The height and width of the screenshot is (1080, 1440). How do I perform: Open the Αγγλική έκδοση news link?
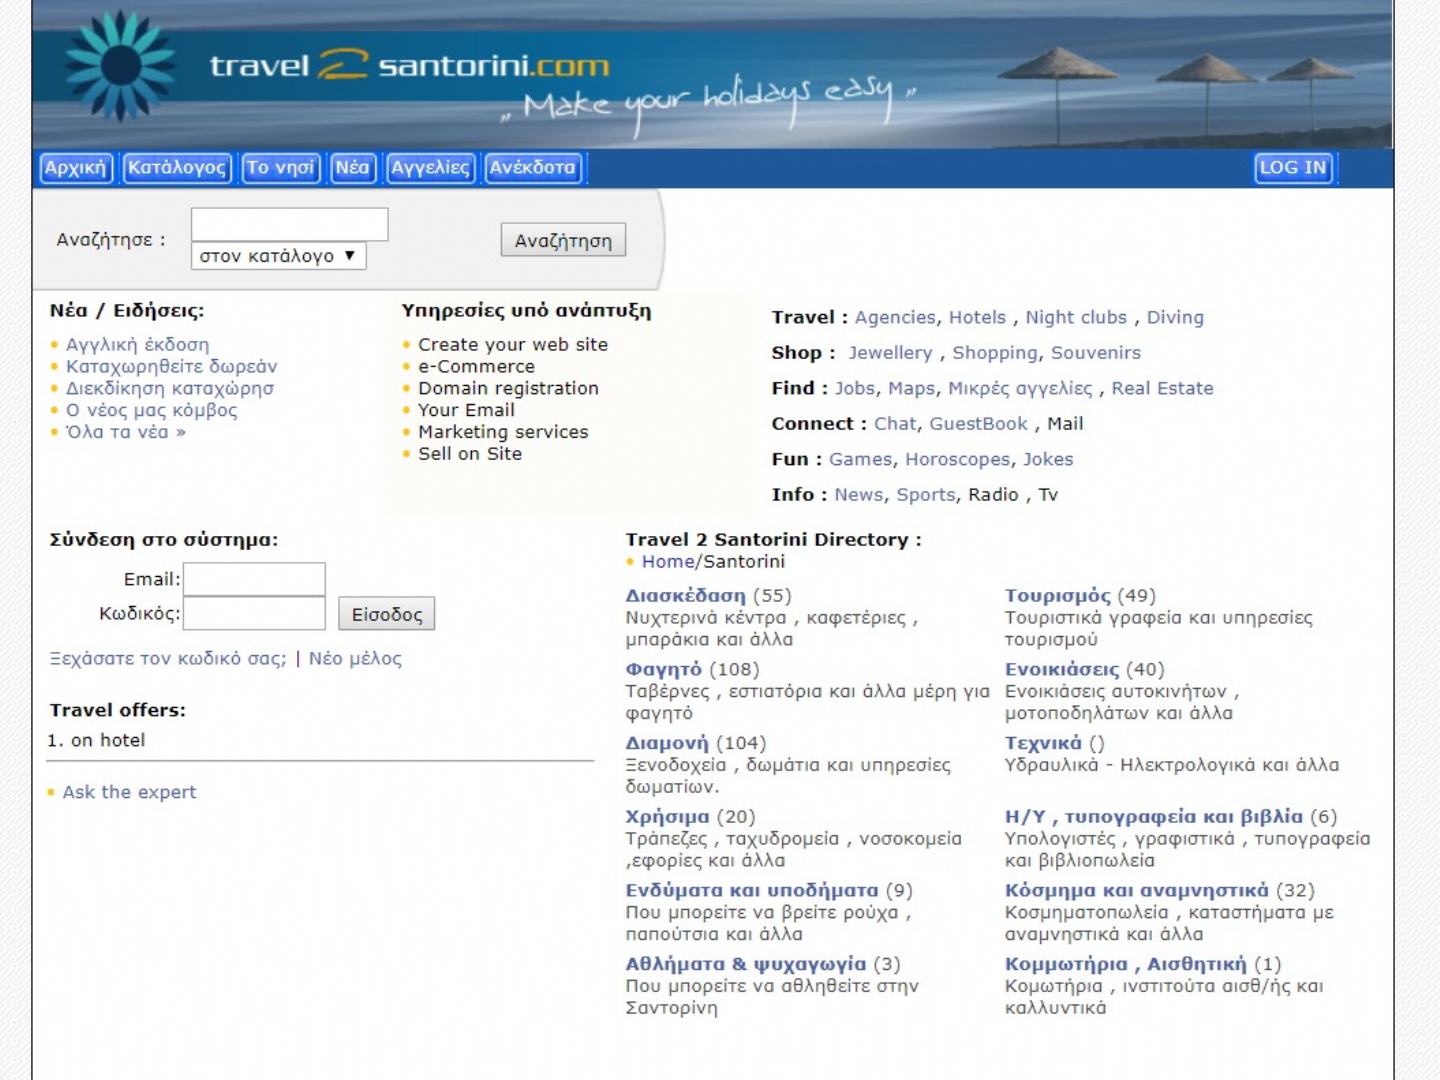[x=138, y=345]
